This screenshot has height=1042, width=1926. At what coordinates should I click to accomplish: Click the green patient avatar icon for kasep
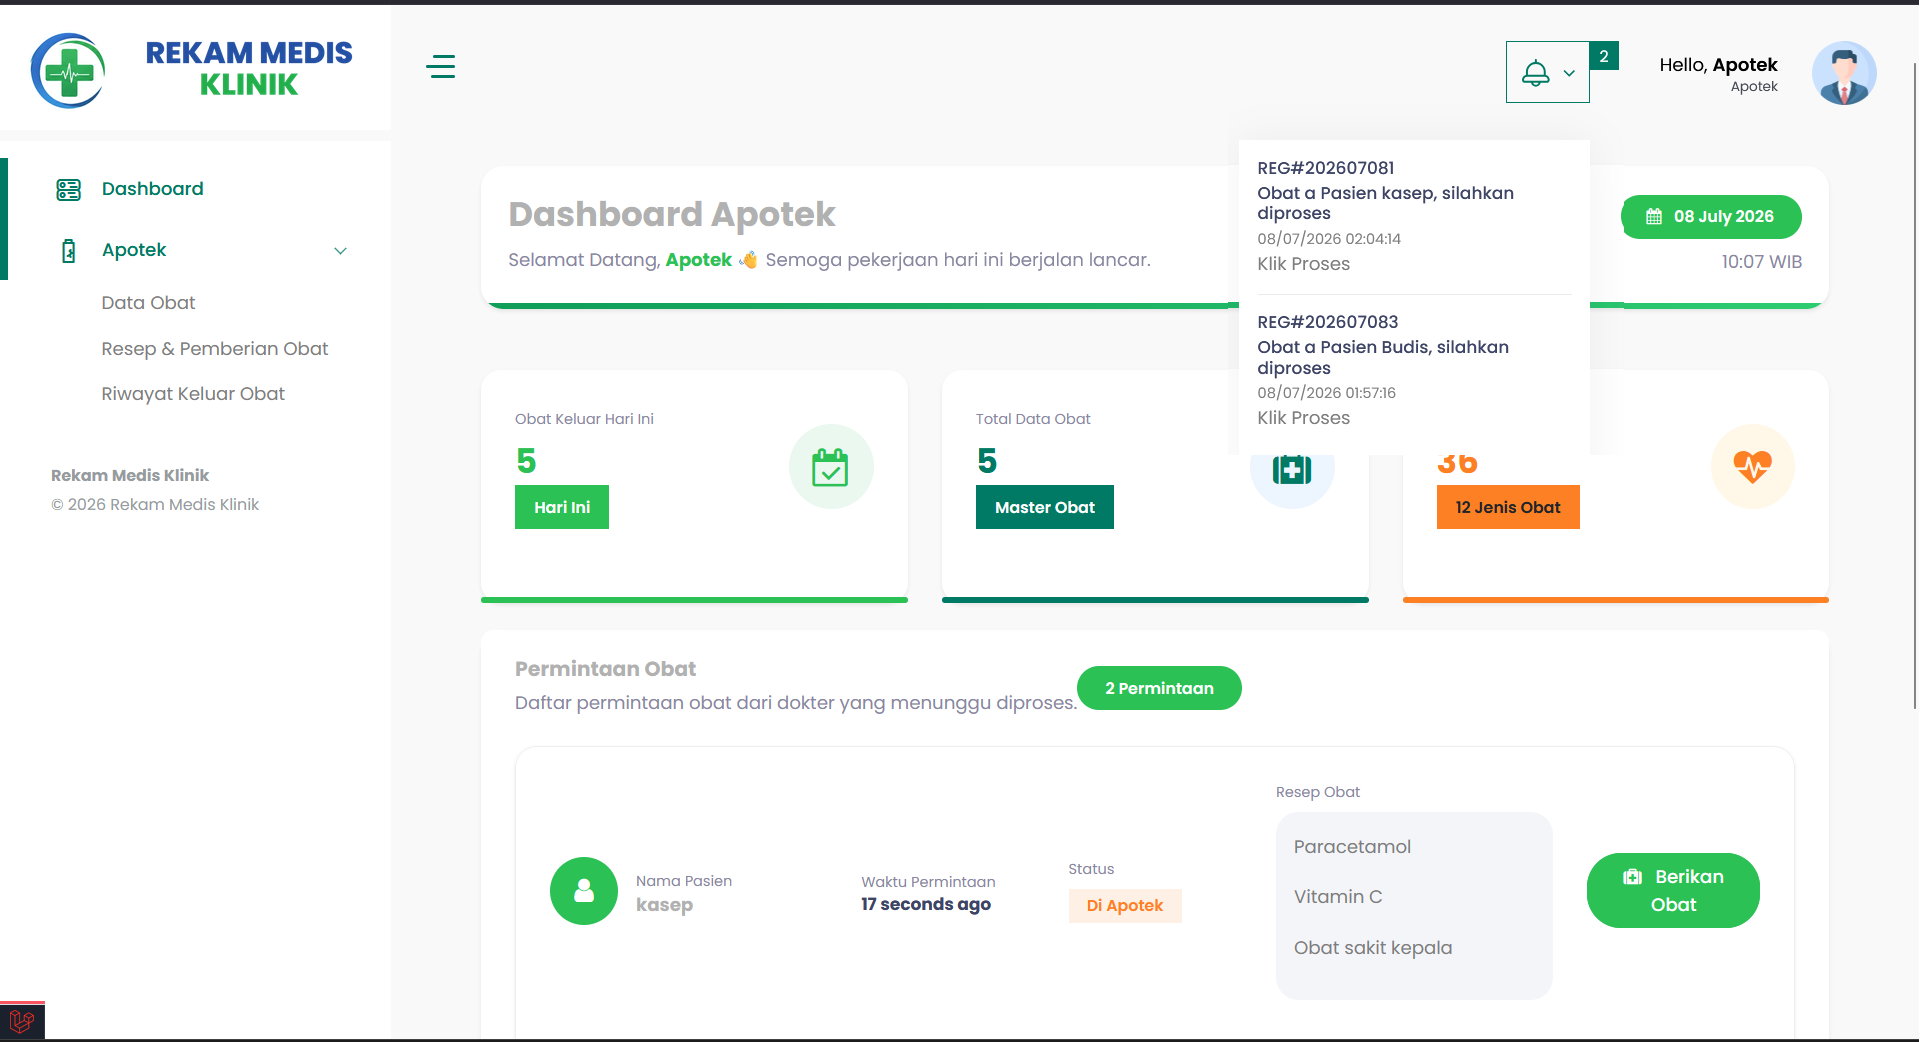[x=584, y=891]
